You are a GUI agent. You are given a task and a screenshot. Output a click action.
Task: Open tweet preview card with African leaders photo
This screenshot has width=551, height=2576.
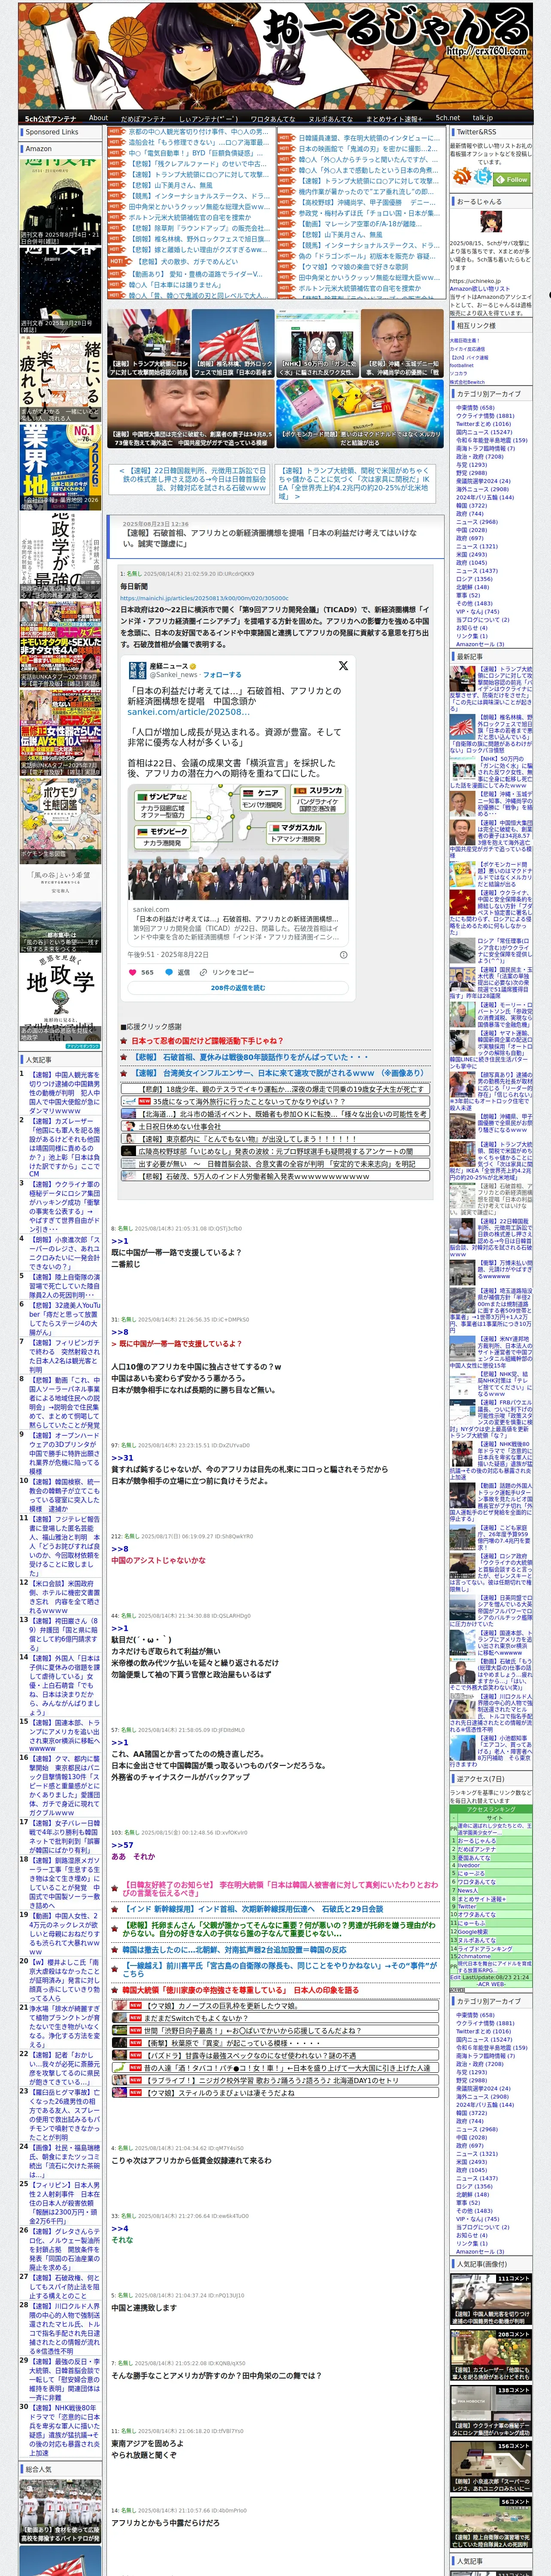click(x=238, y=865)
